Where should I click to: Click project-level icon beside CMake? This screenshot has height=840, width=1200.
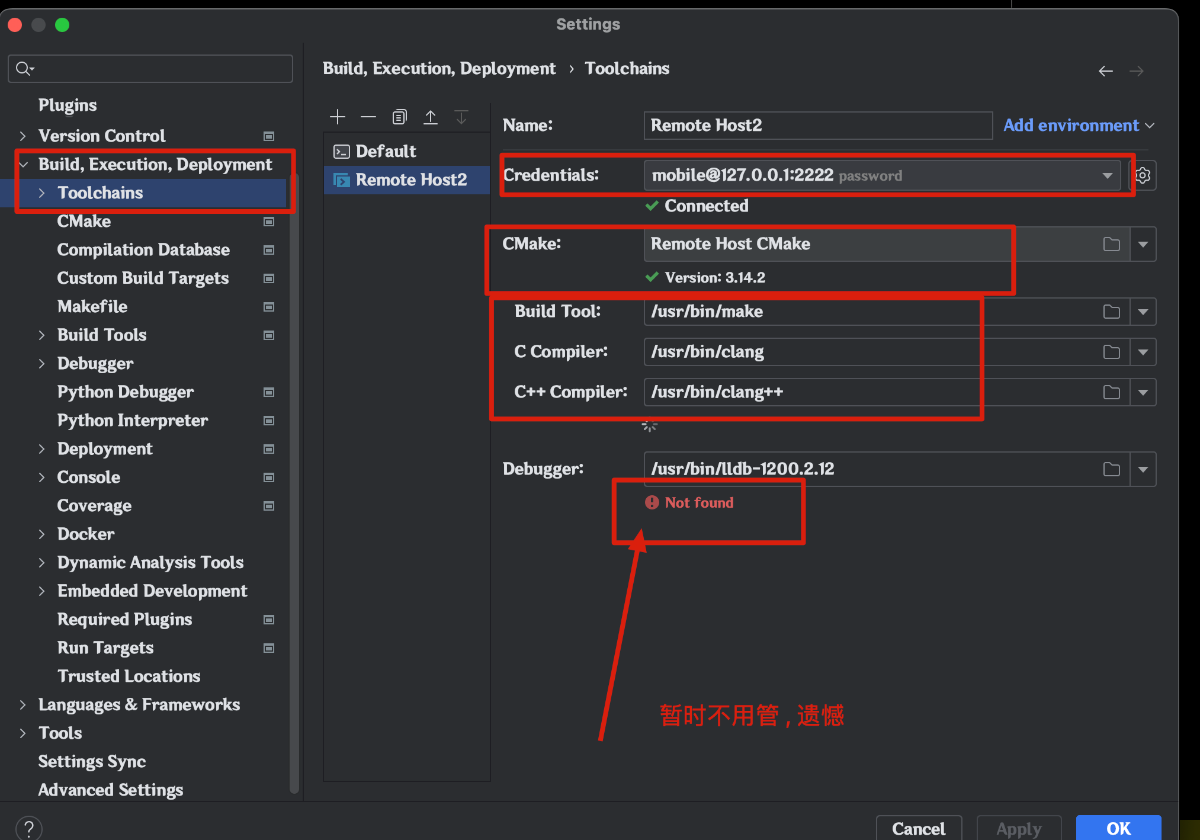pyautogui.click(x=269, y=222)
